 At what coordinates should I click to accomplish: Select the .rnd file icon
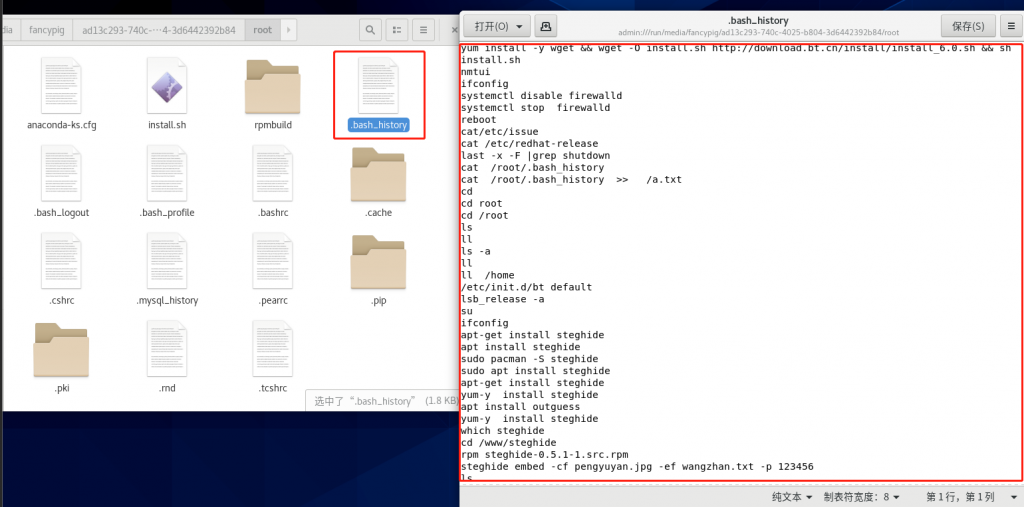click(x=167, y=348)
